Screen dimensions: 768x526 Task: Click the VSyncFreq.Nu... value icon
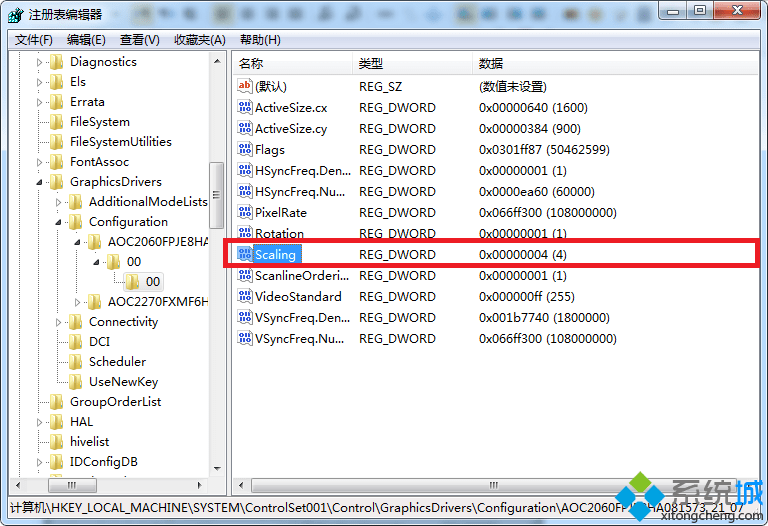click(245, 338)
